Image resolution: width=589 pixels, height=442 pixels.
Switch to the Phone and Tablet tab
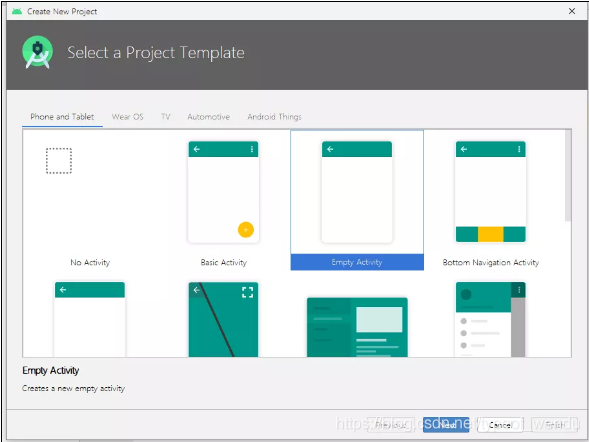[x=62, y=117]
